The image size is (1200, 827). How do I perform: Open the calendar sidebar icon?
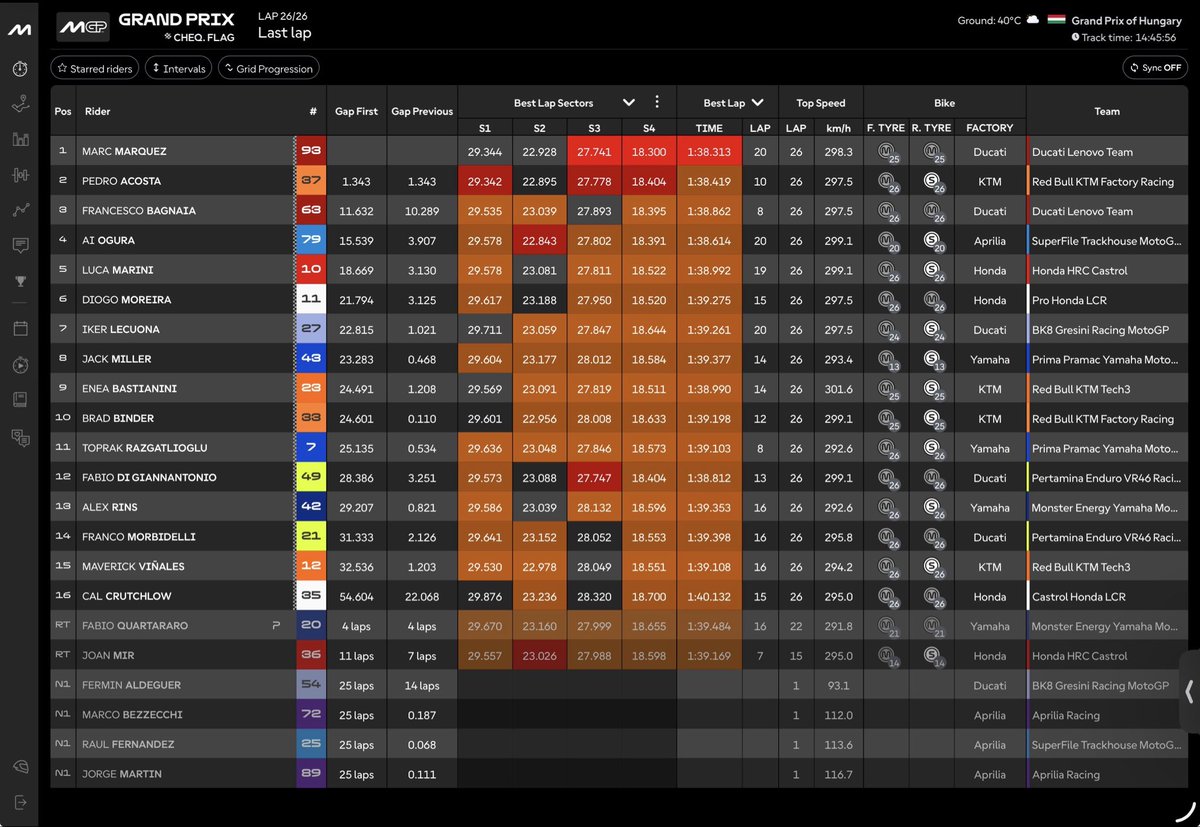coord(19,328)
